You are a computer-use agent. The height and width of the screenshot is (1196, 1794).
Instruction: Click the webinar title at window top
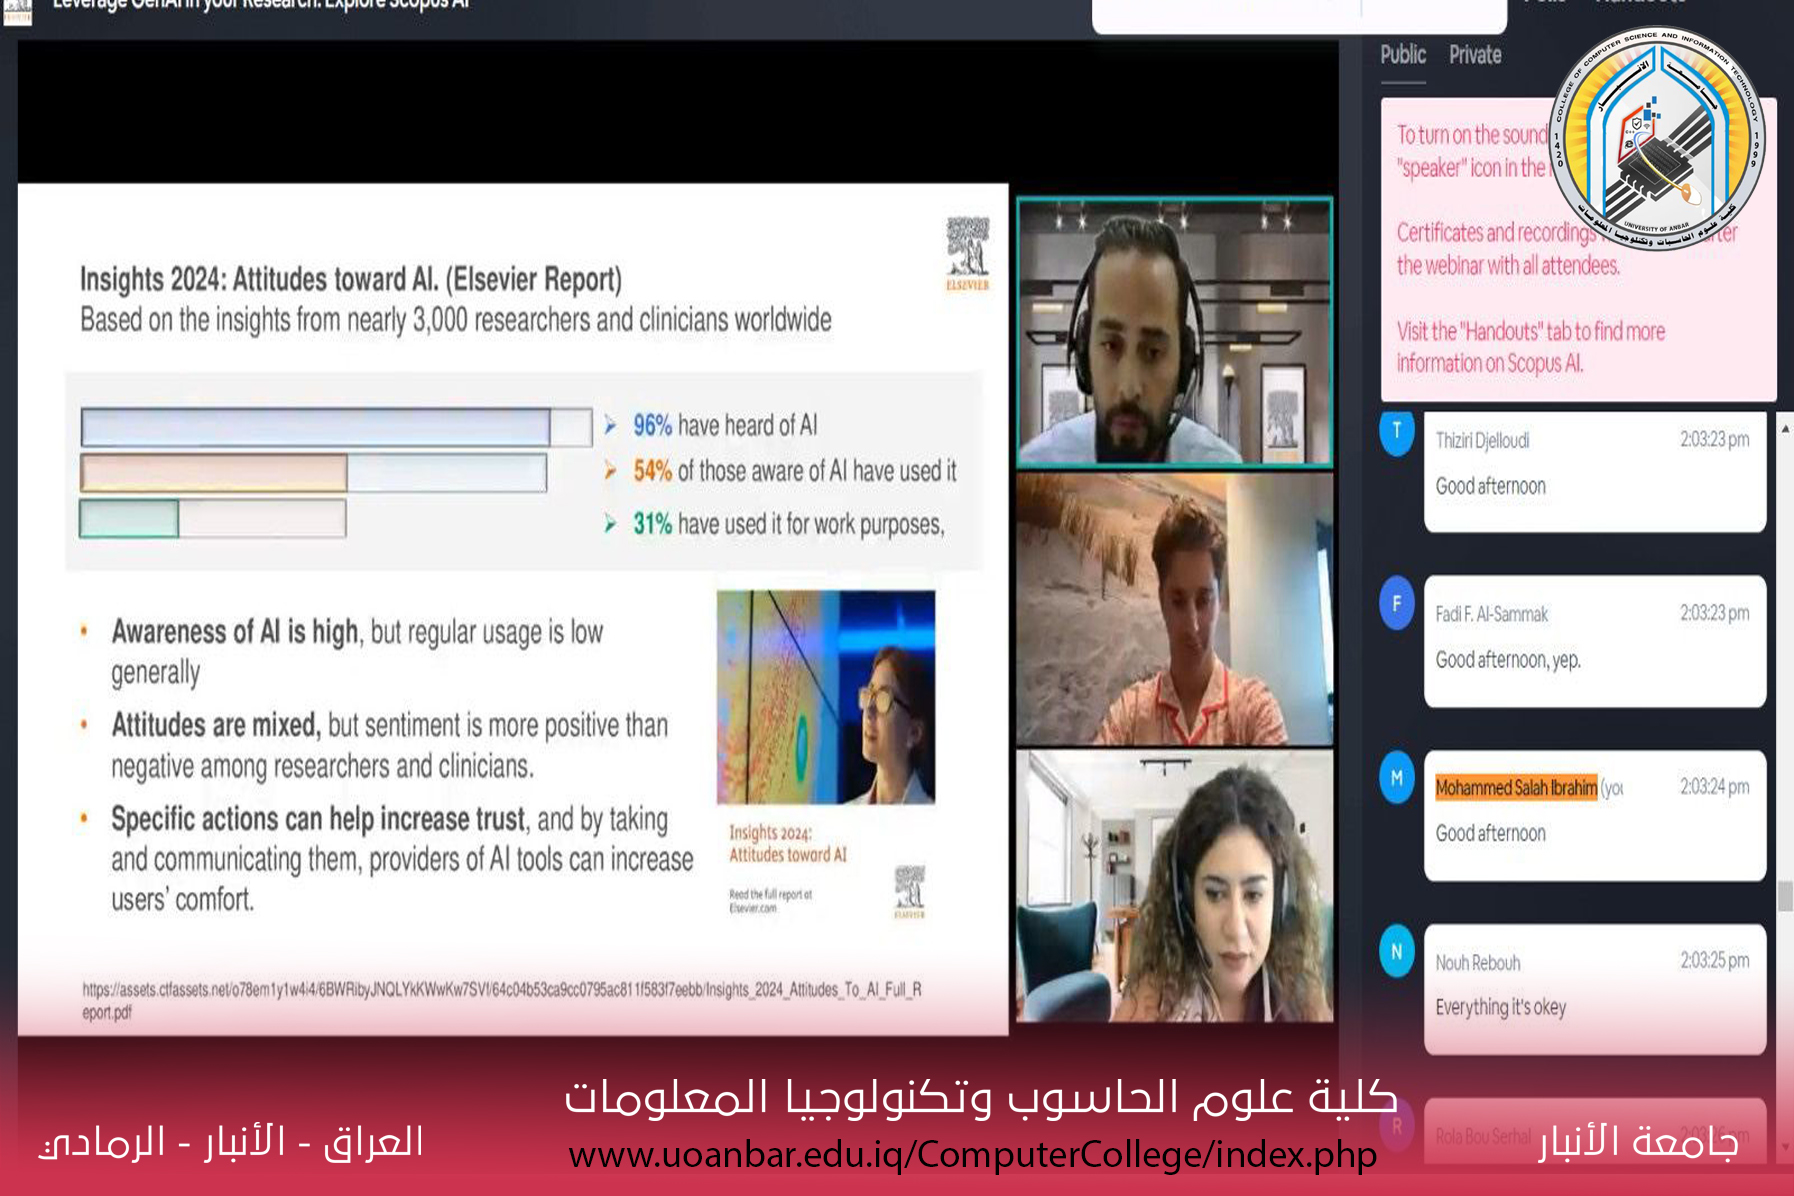(261, 5)
